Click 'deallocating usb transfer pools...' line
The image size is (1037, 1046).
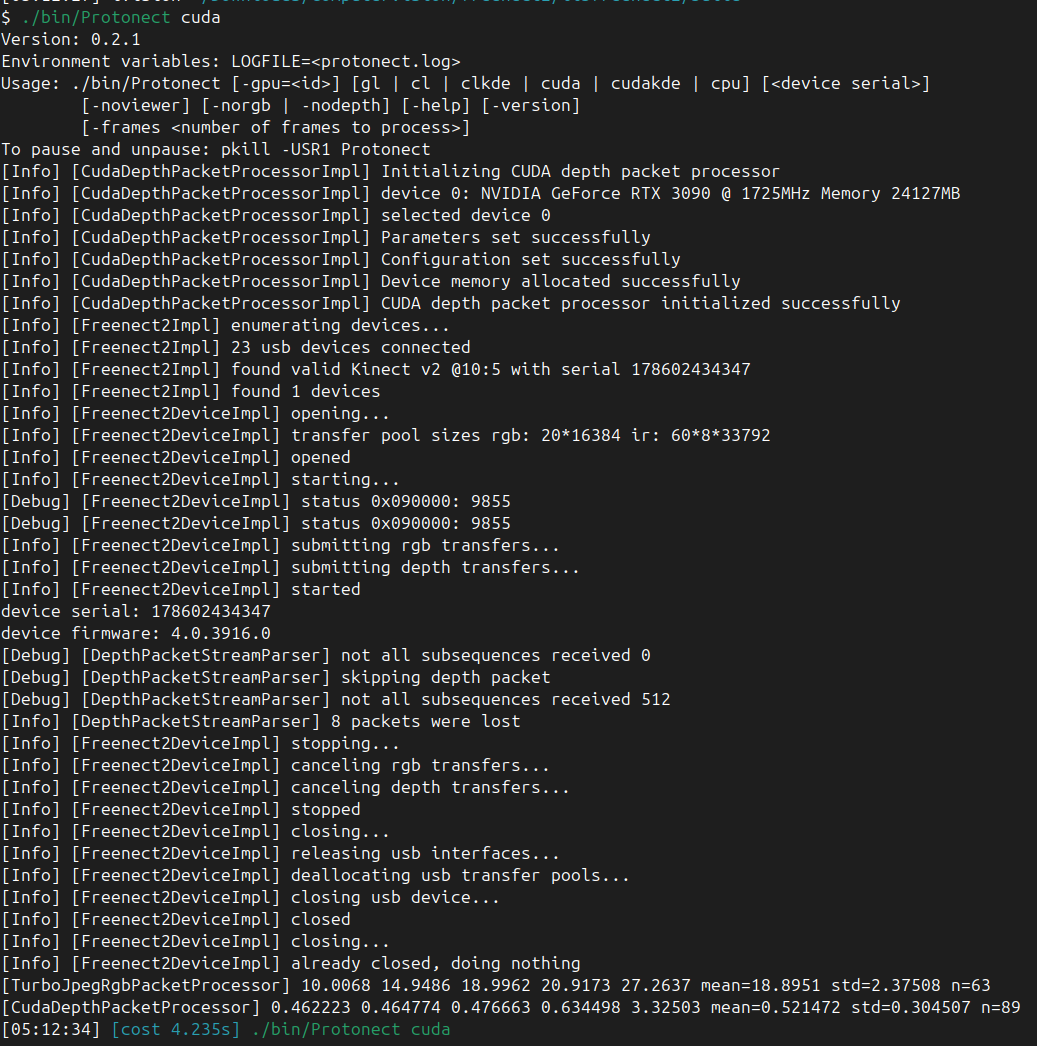(315, 876)
